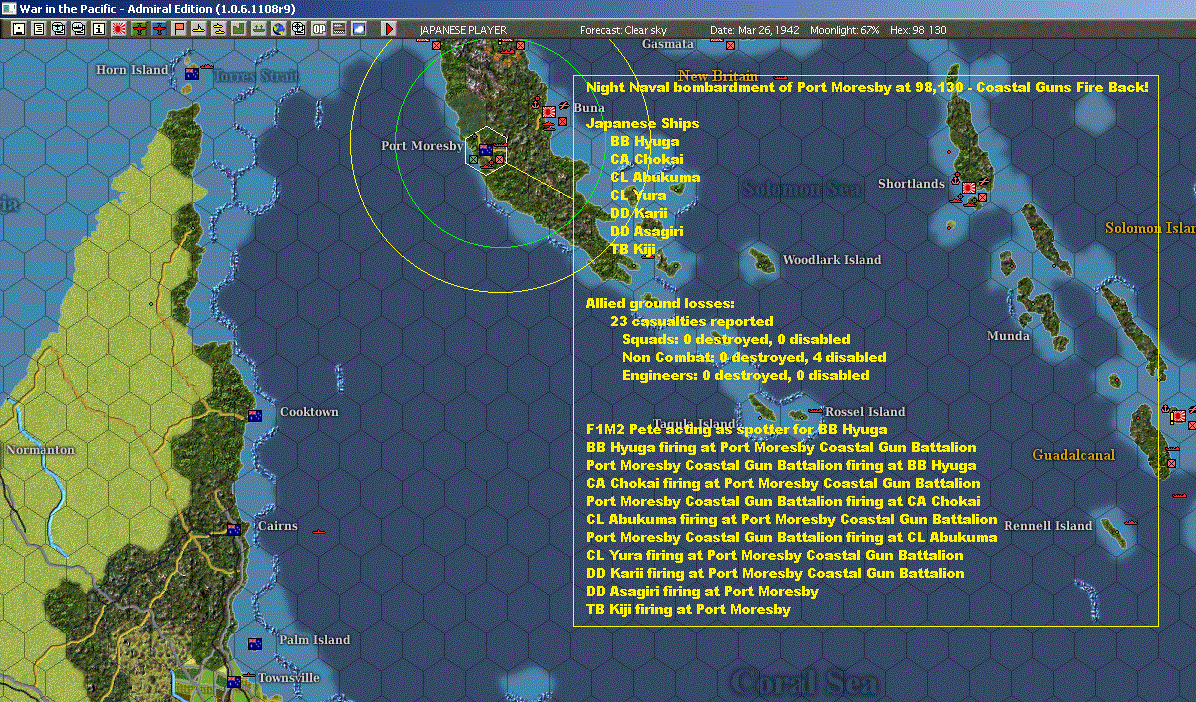The image size is (1196, 702).
Task: Click the second ship list toolbar icon
Action: point(79,29)
